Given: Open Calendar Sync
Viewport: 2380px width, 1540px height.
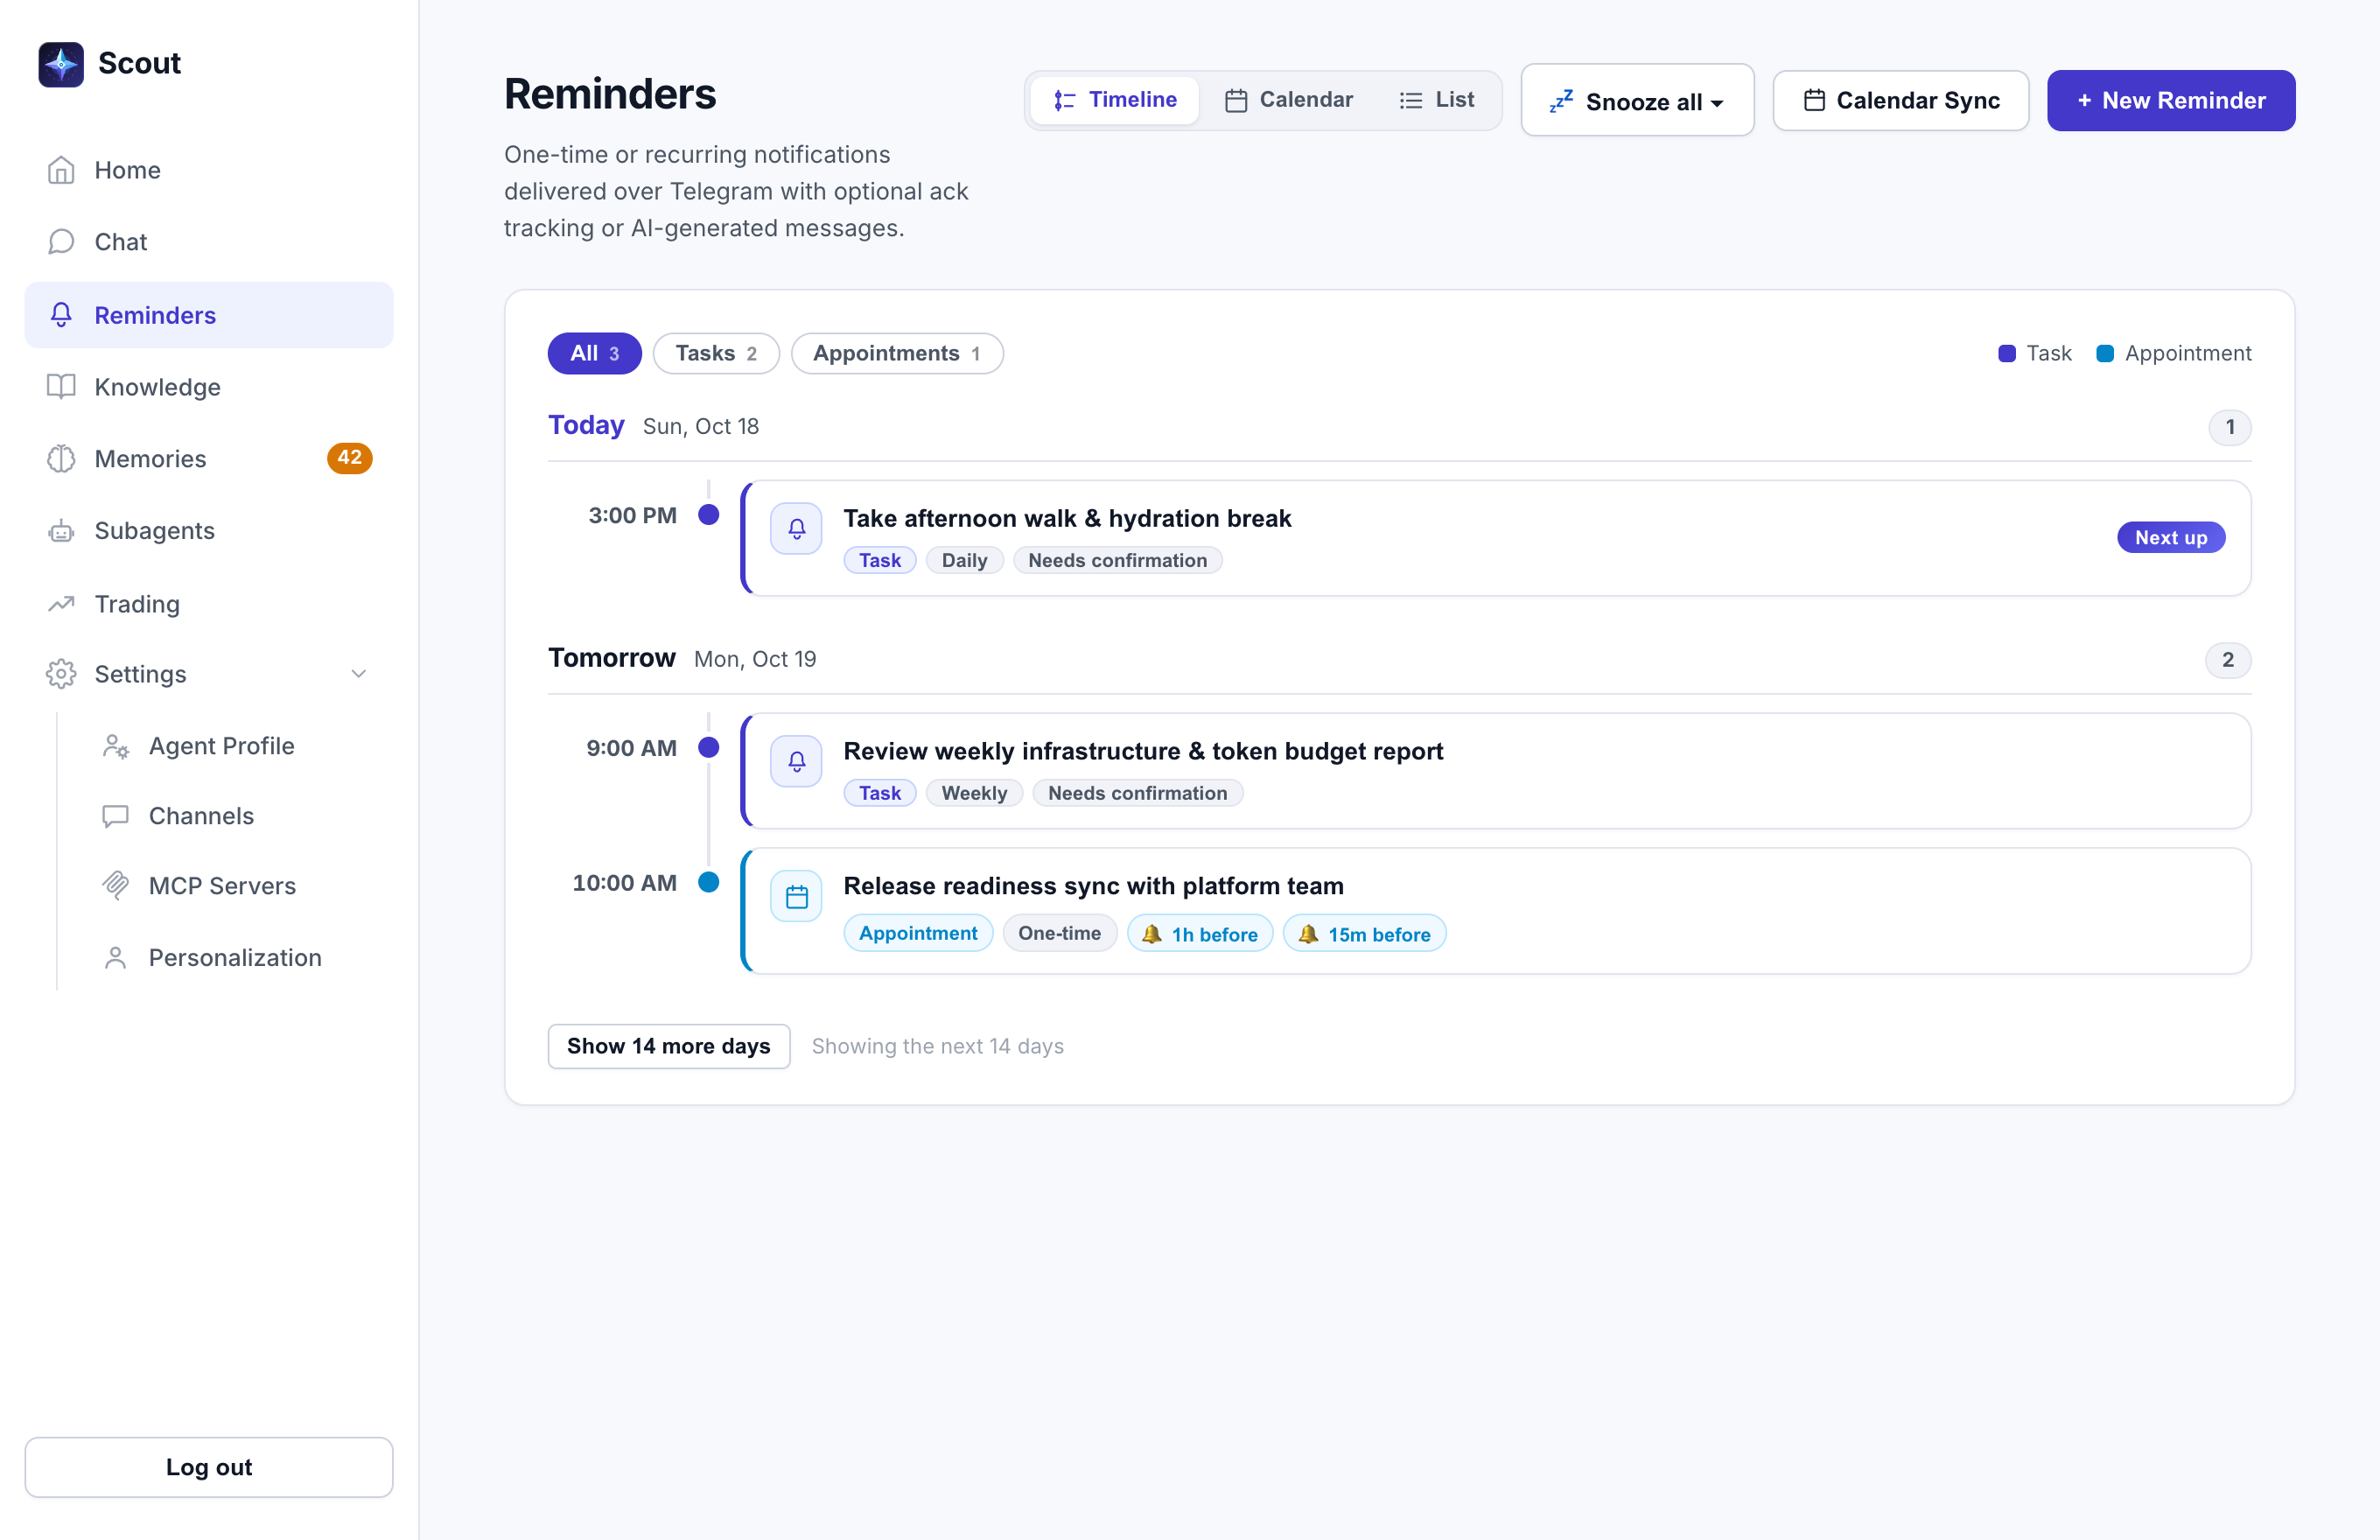Looking at the screenshot, I should [1900, 100].
